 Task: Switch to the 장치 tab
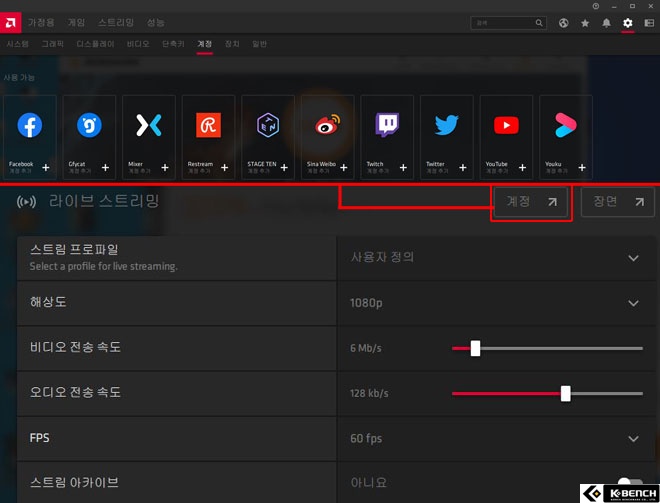(232, 44)
